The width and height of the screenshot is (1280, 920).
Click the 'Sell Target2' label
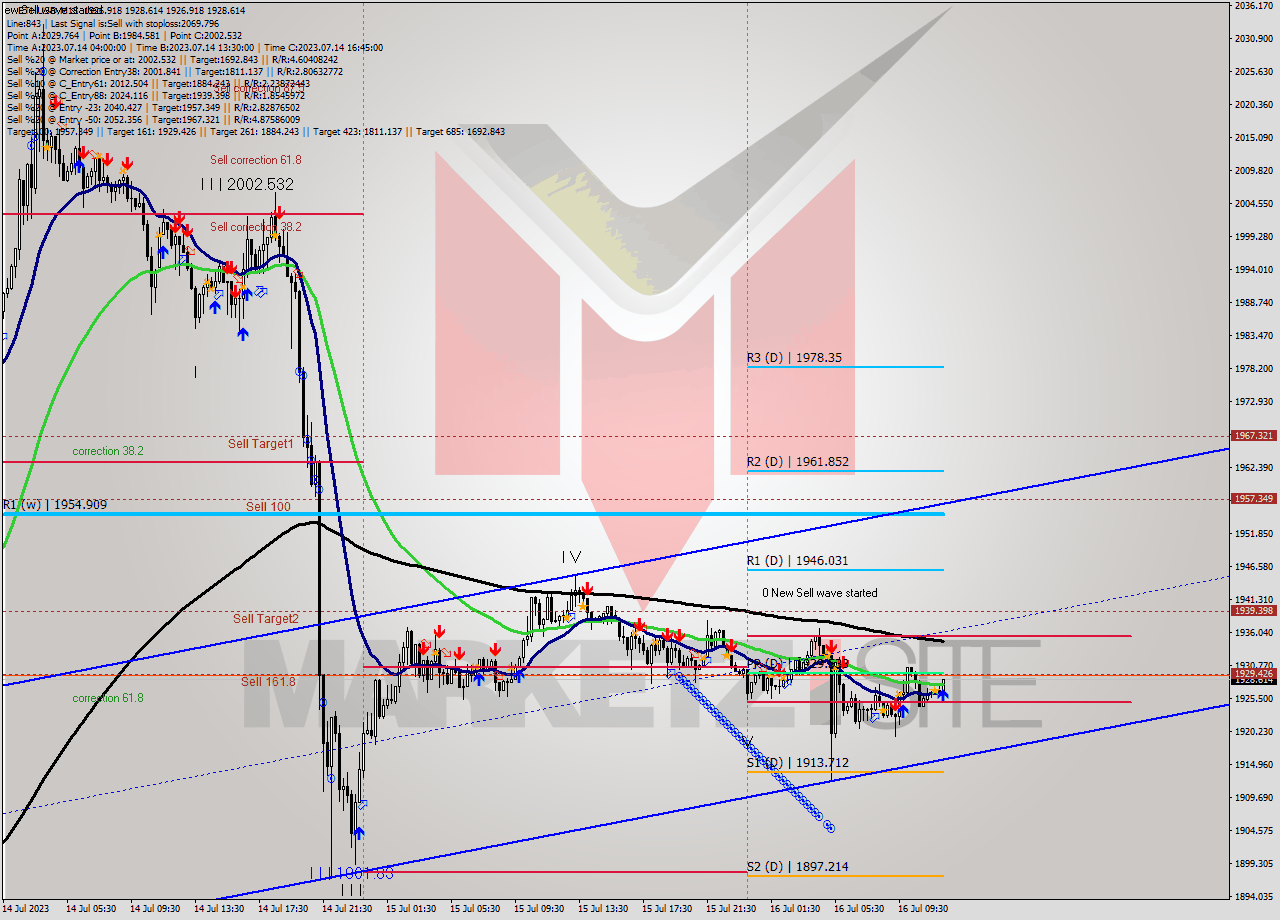pyautogui.click(x=266, y=619)
